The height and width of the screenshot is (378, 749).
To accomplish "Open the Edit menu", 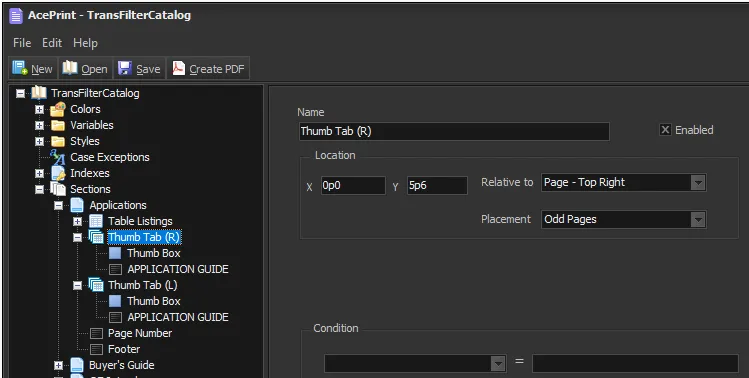I will tap(52, 43).
